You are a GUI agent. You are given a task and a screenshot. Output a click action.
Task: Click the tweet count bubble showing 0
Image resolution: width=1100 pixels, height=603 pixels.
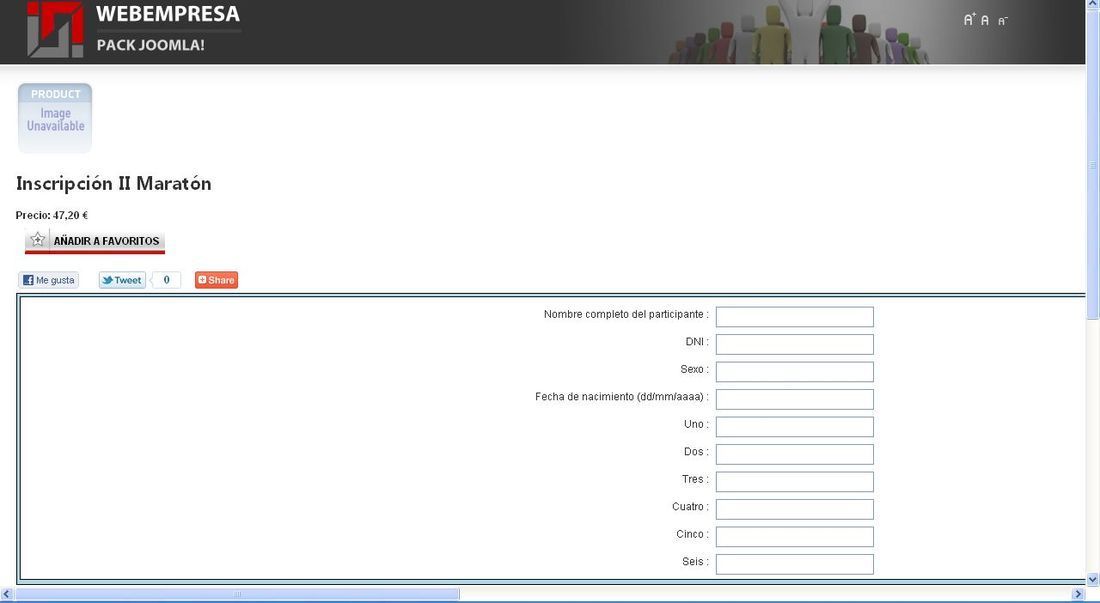click(166, 280)
